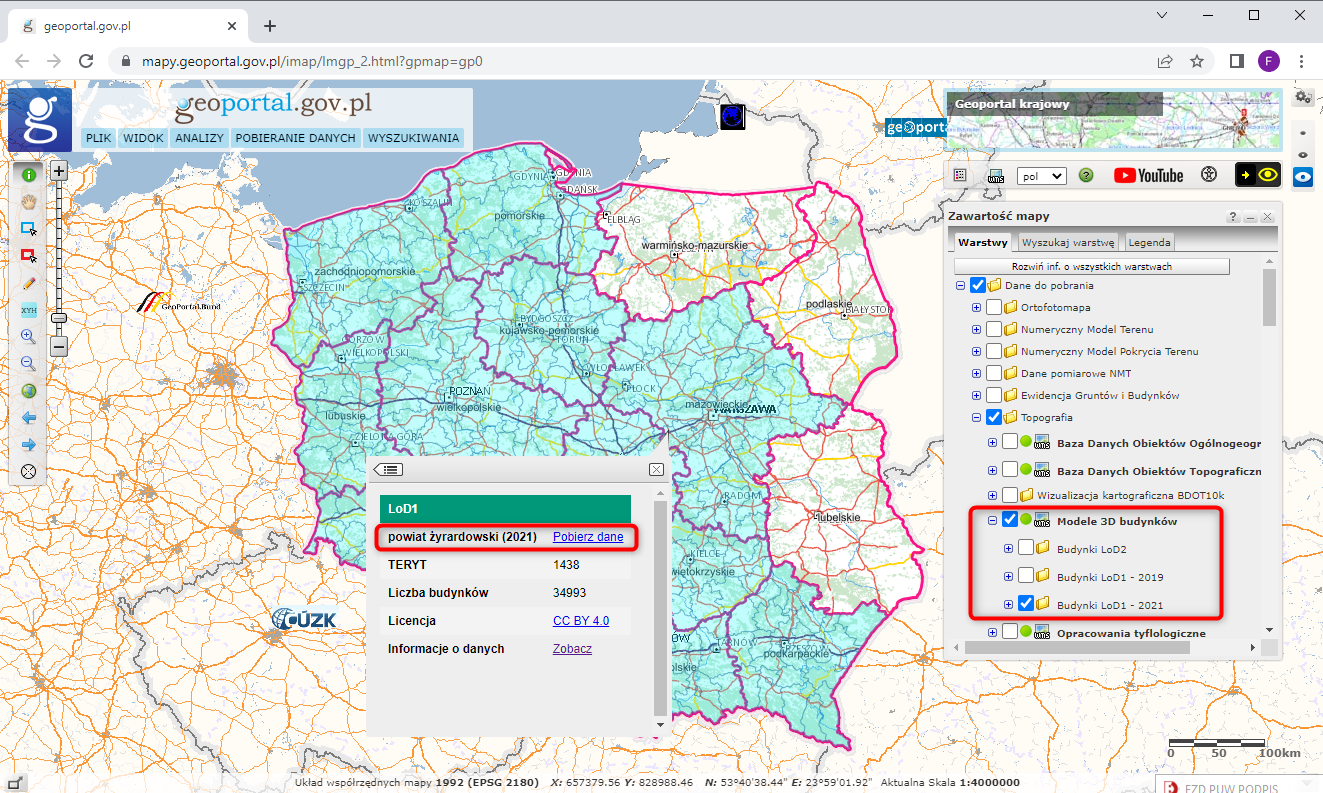Open the YouTube channel icon
Viewport: 1323px width, 793px height.
pyautogui.click(x=1148, y=175)
